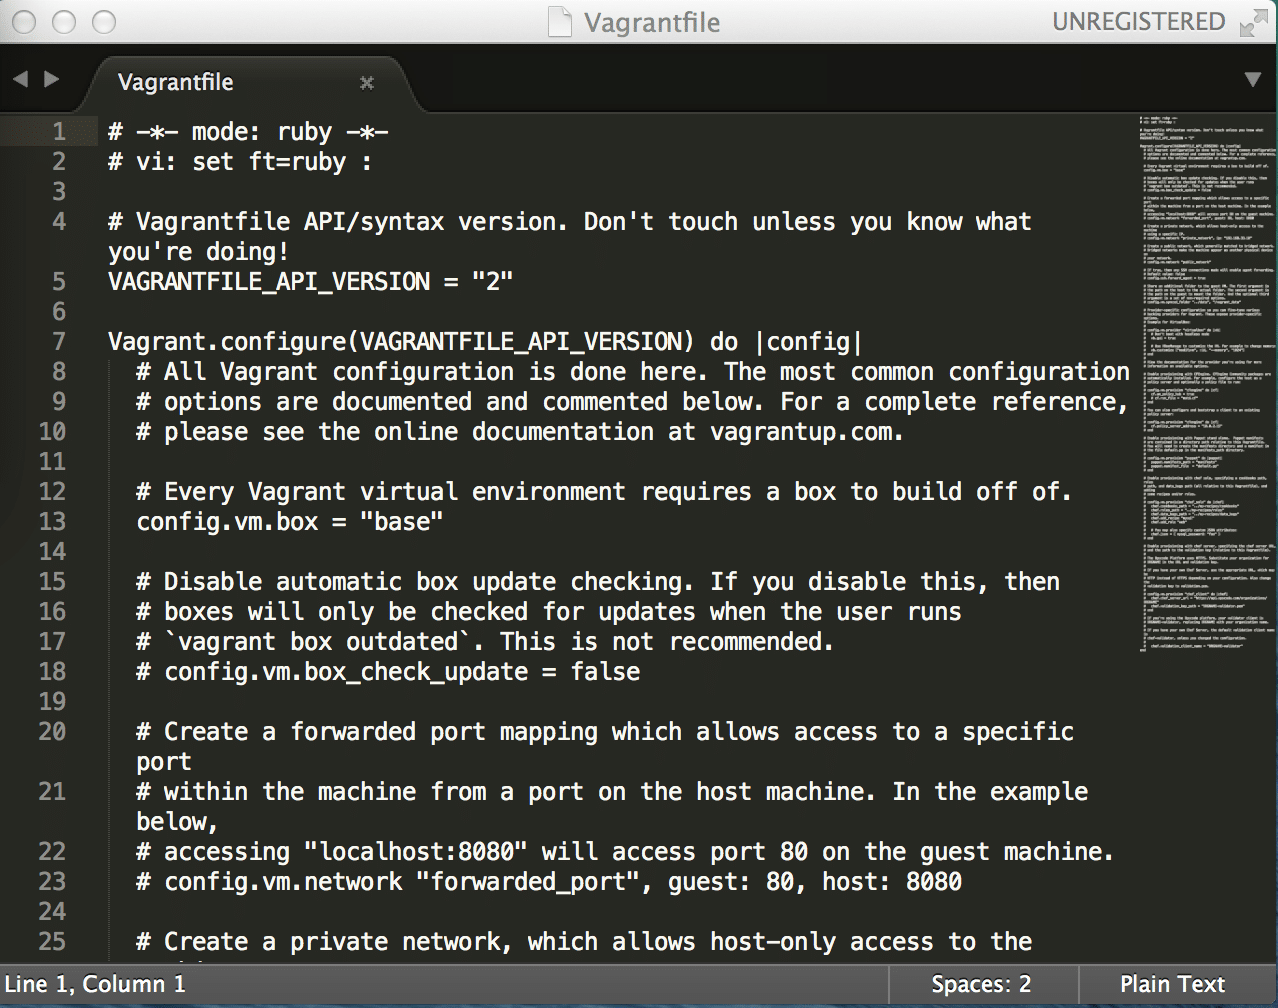Place cursor on the VAGRANTFILE_API_VERSION = "2" line
The height and width of the screenshot is (1008, 1278).
pyautogui.click(x=310, y=281)
